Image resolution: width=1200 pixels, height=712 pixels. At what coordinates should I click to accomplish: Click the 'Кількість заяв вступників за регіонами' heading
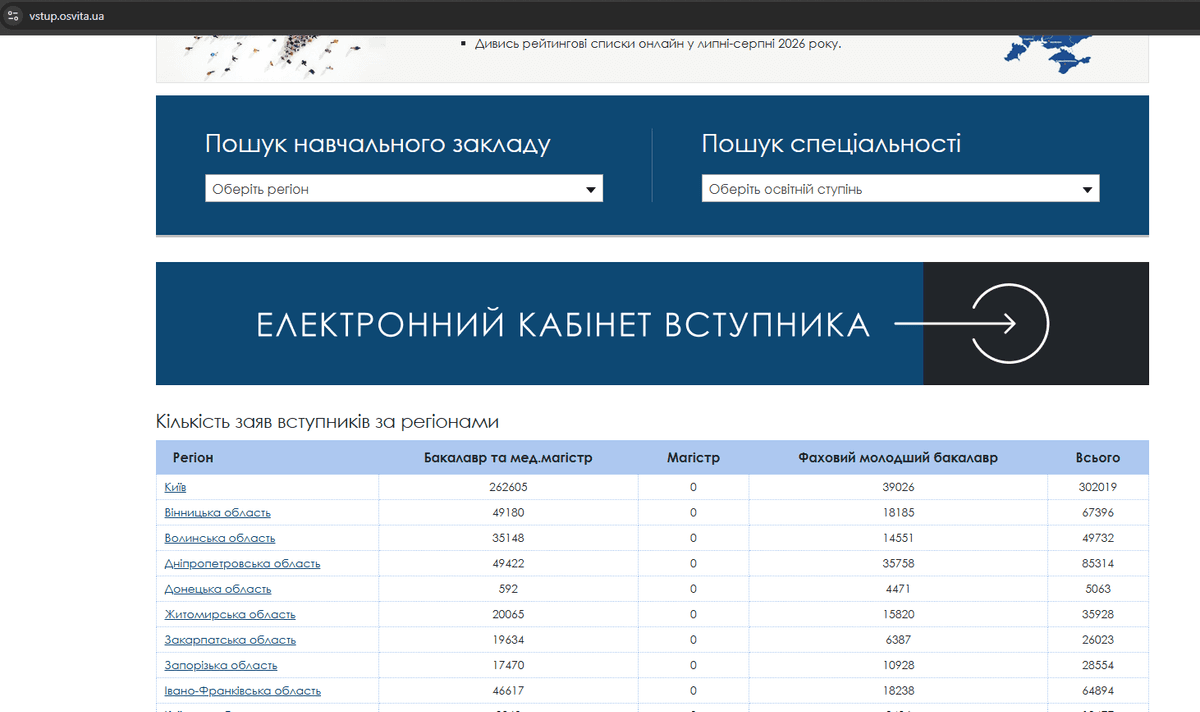(327, 422)
